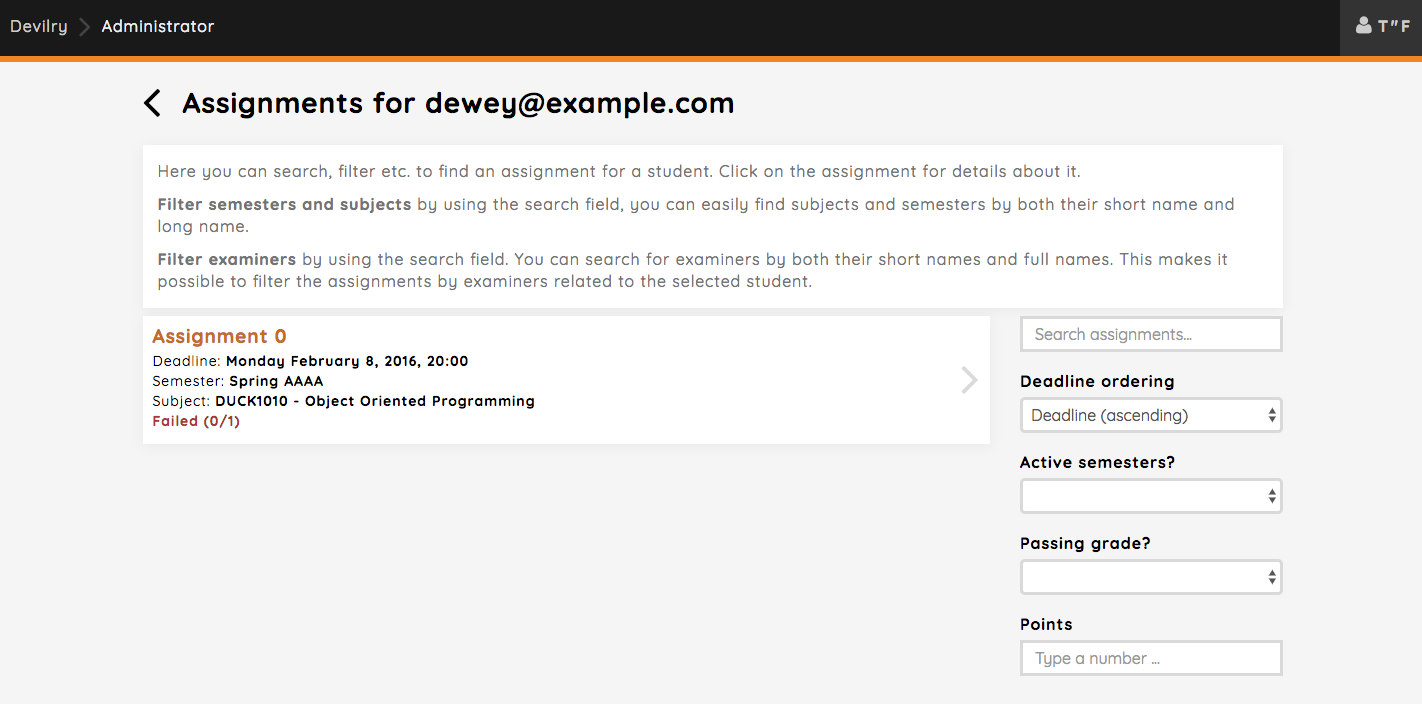Click the deadline Monday February 8, 2016, 20:00
The image size is (1422, 704).
click(x=347, y=361)
